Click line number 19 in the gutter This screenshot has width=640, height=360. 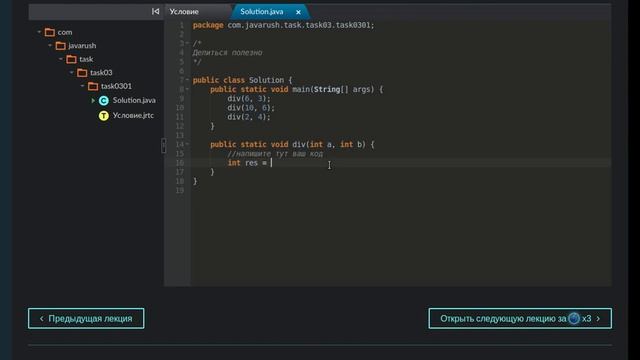coord(180,191)
